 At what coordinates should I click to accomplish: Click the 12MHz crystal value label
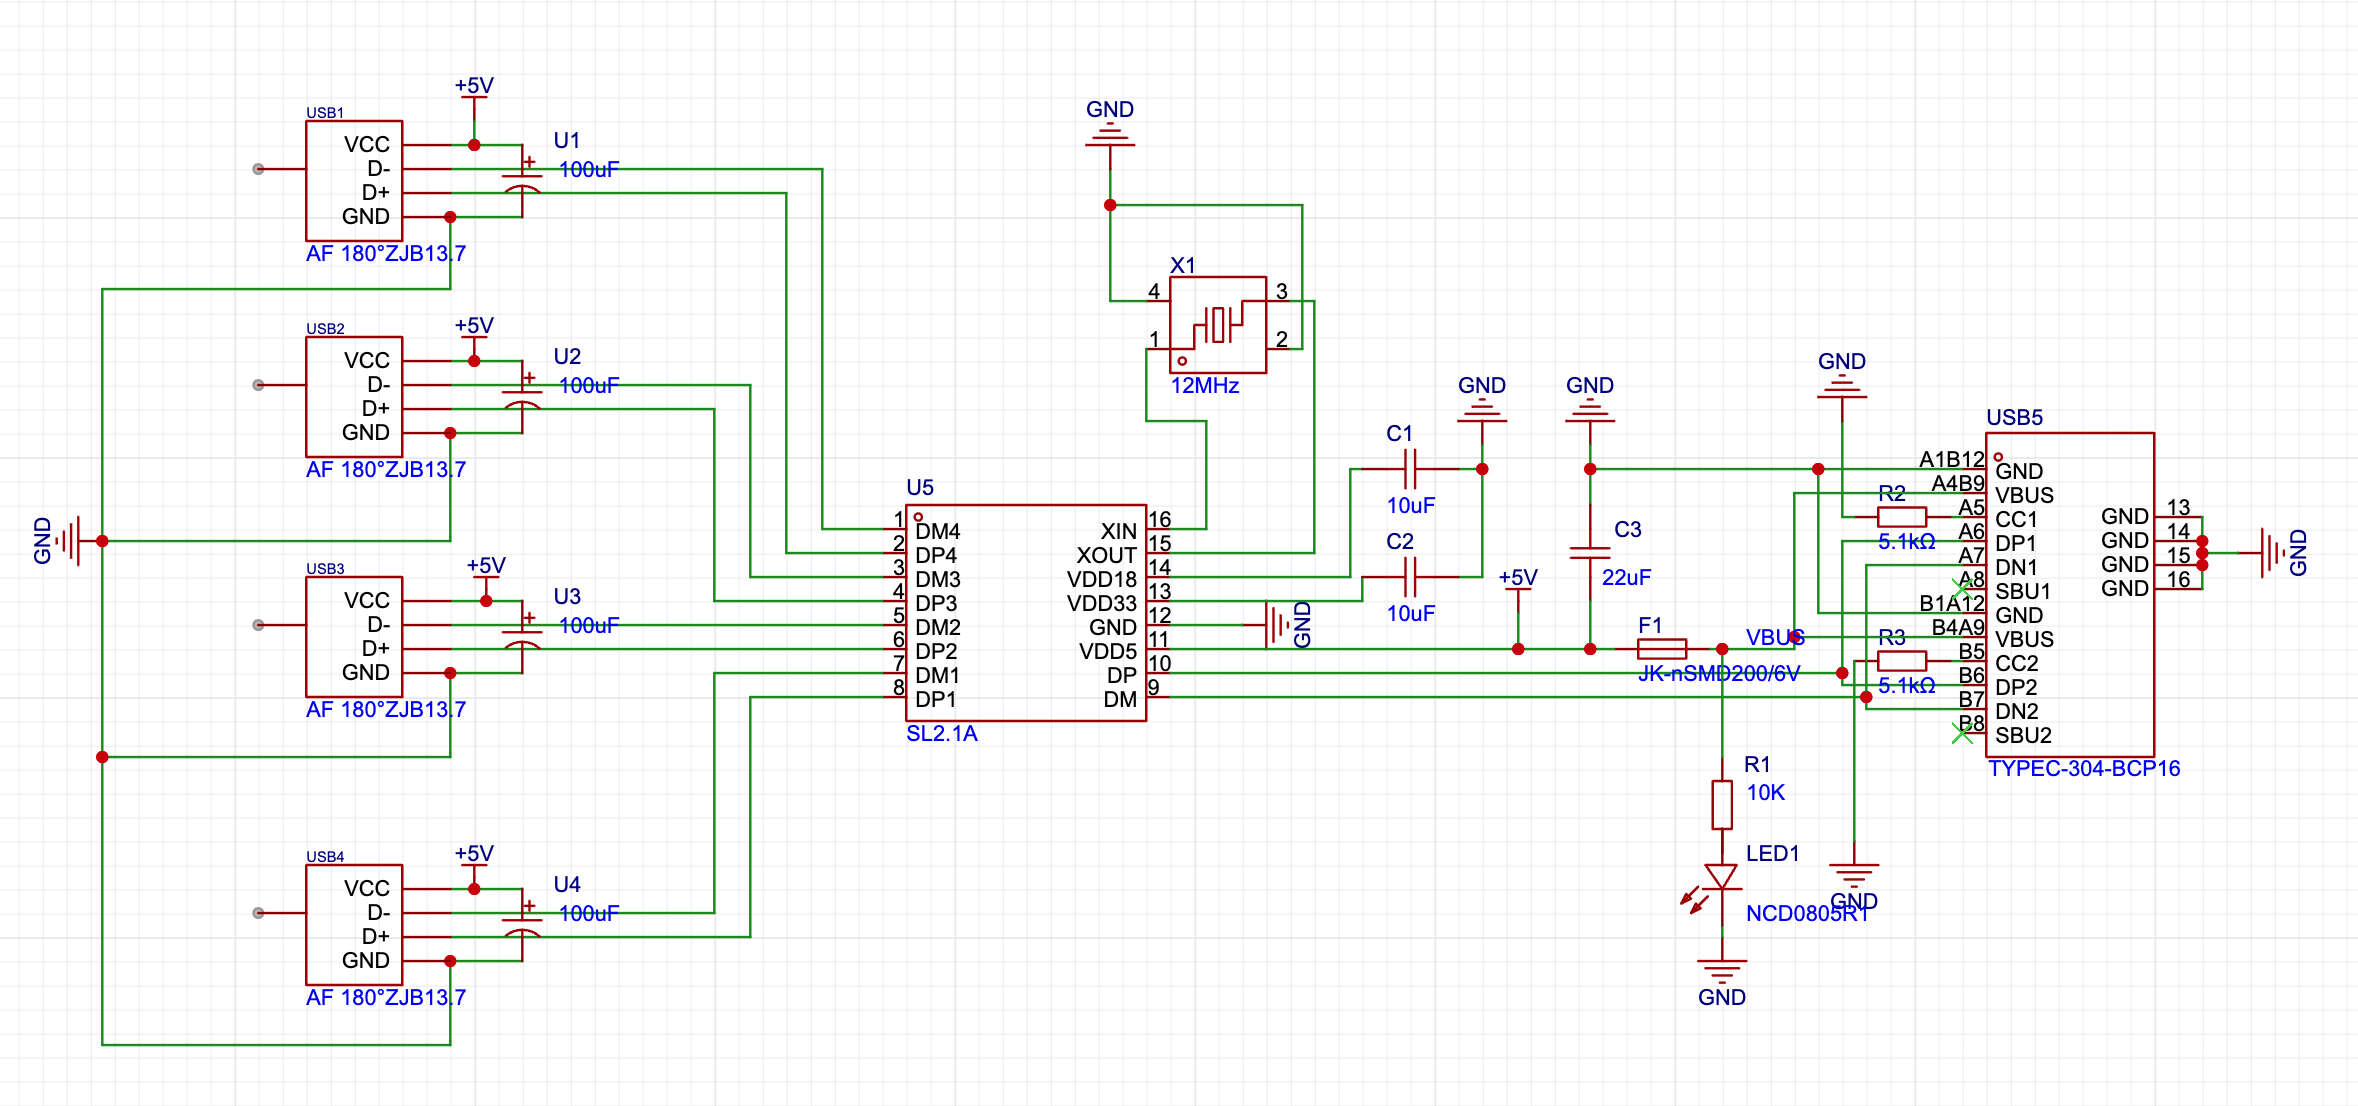(x=1205, y=385)
